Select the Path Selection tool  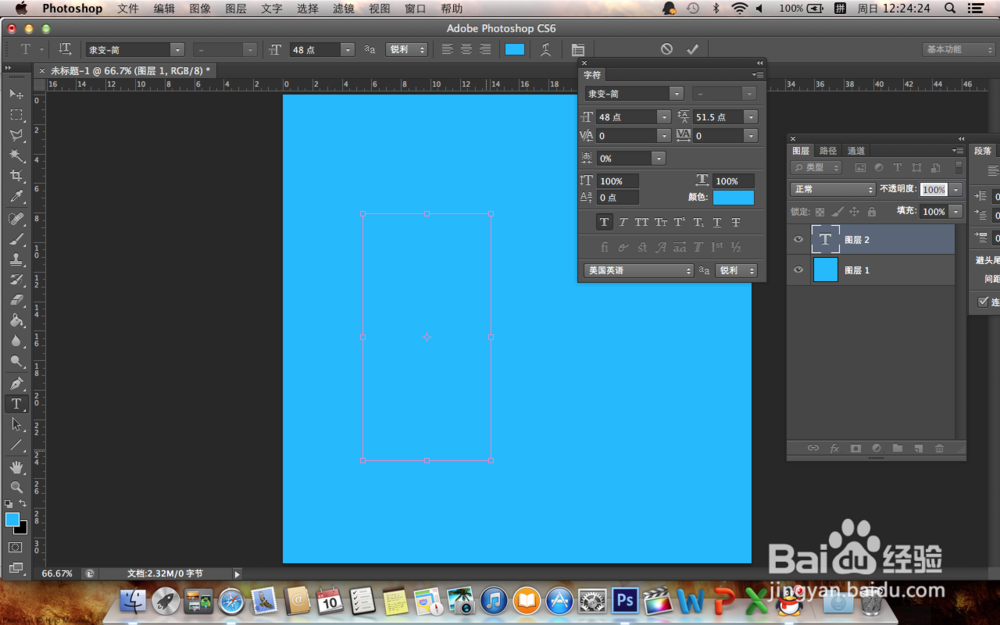16,424
